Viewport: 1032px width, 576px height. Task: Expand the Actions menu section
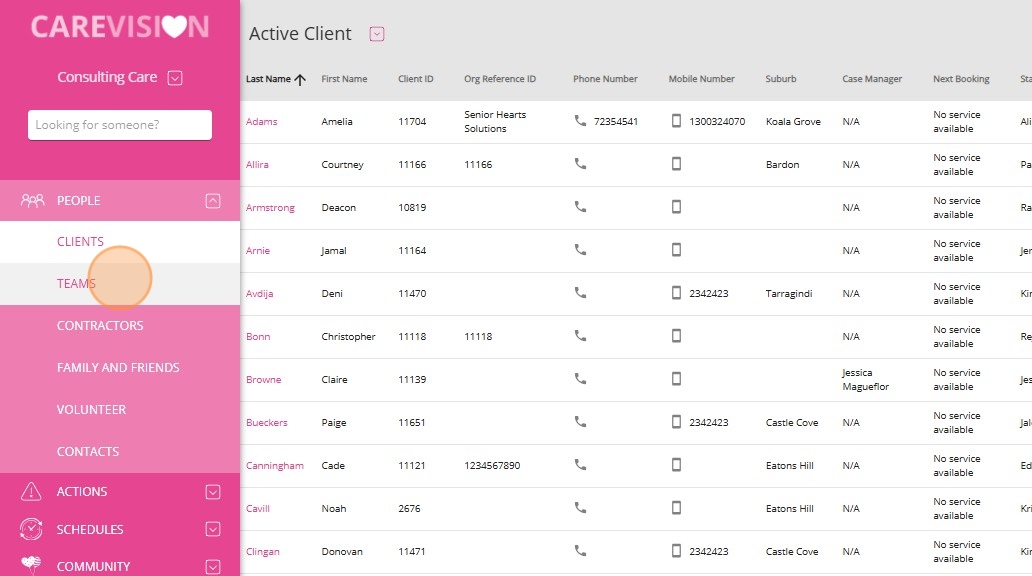(213, 492)
